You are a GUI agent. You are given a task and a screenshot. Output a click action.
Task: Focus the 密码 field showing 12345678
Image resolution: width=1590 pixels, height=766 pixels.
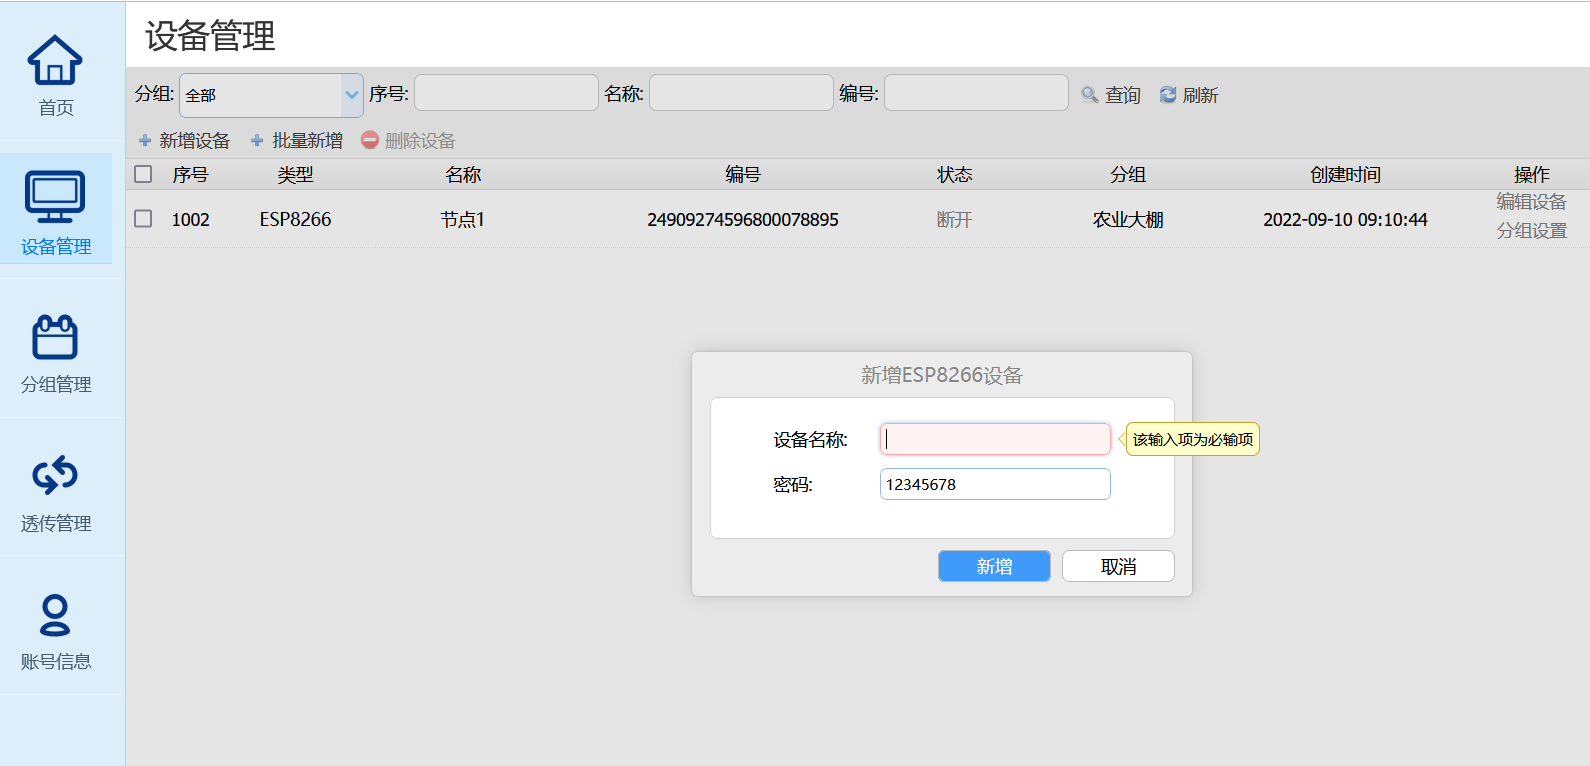[995, 484]
